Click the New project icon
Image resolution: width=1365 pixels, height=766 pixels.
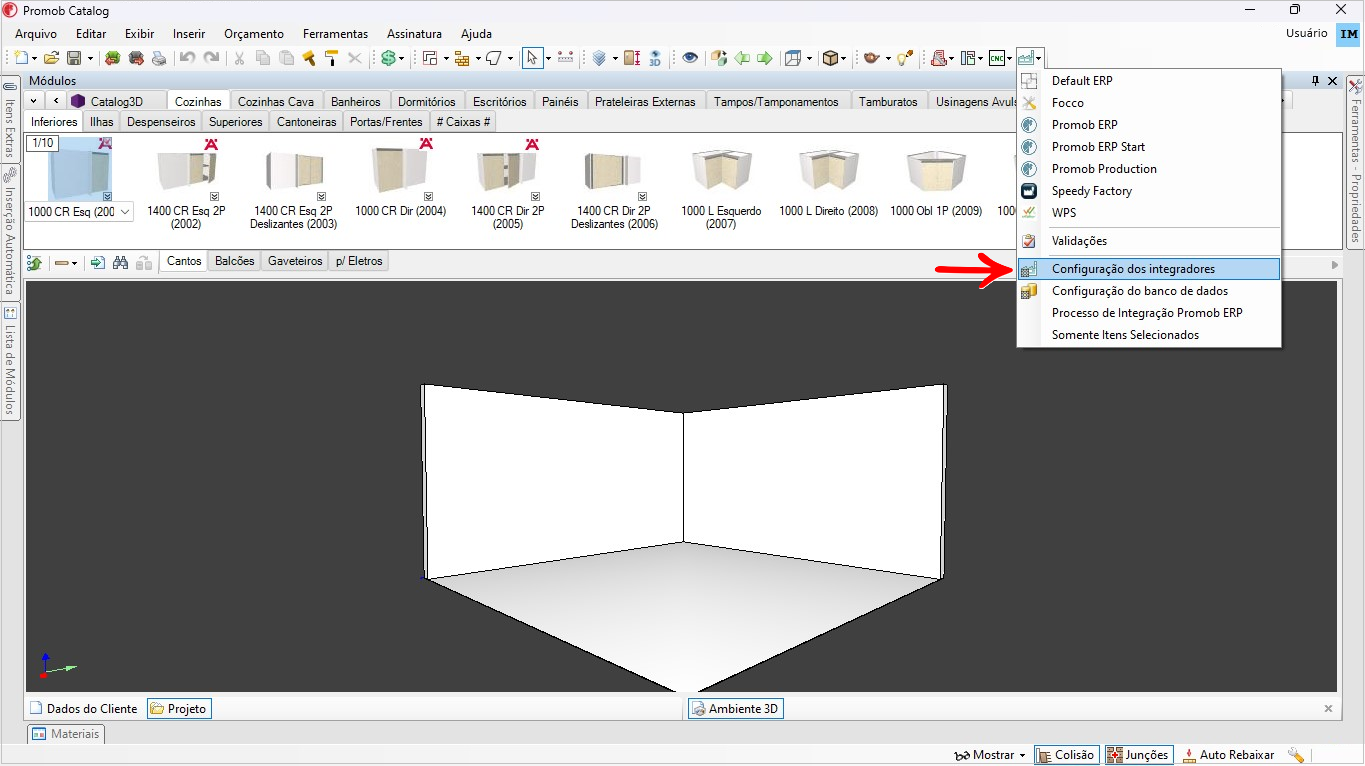coord(21,58)
